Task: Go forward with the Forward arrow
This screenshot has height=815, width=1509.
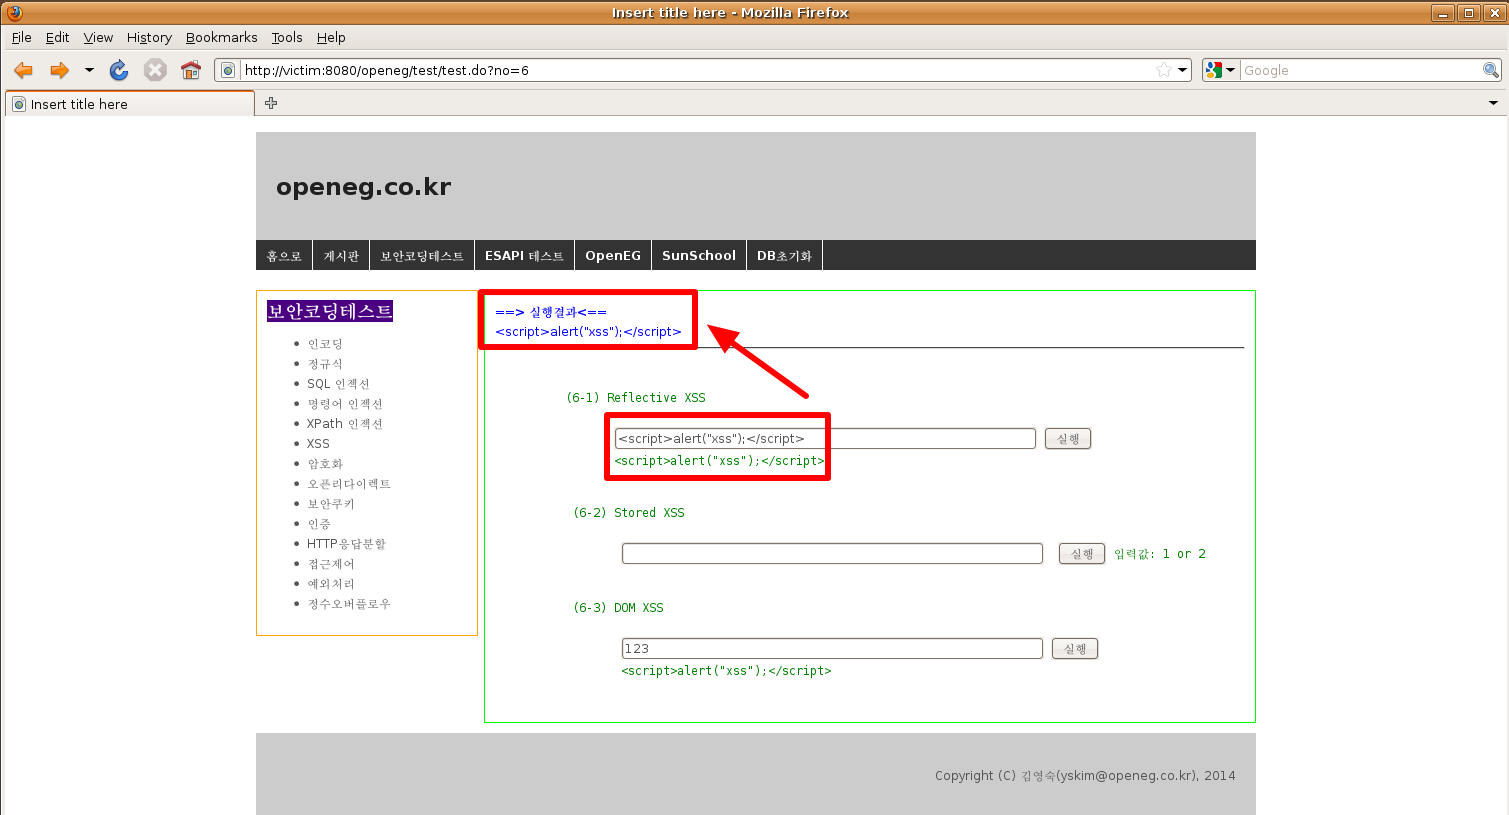Action: click(59, 70)
